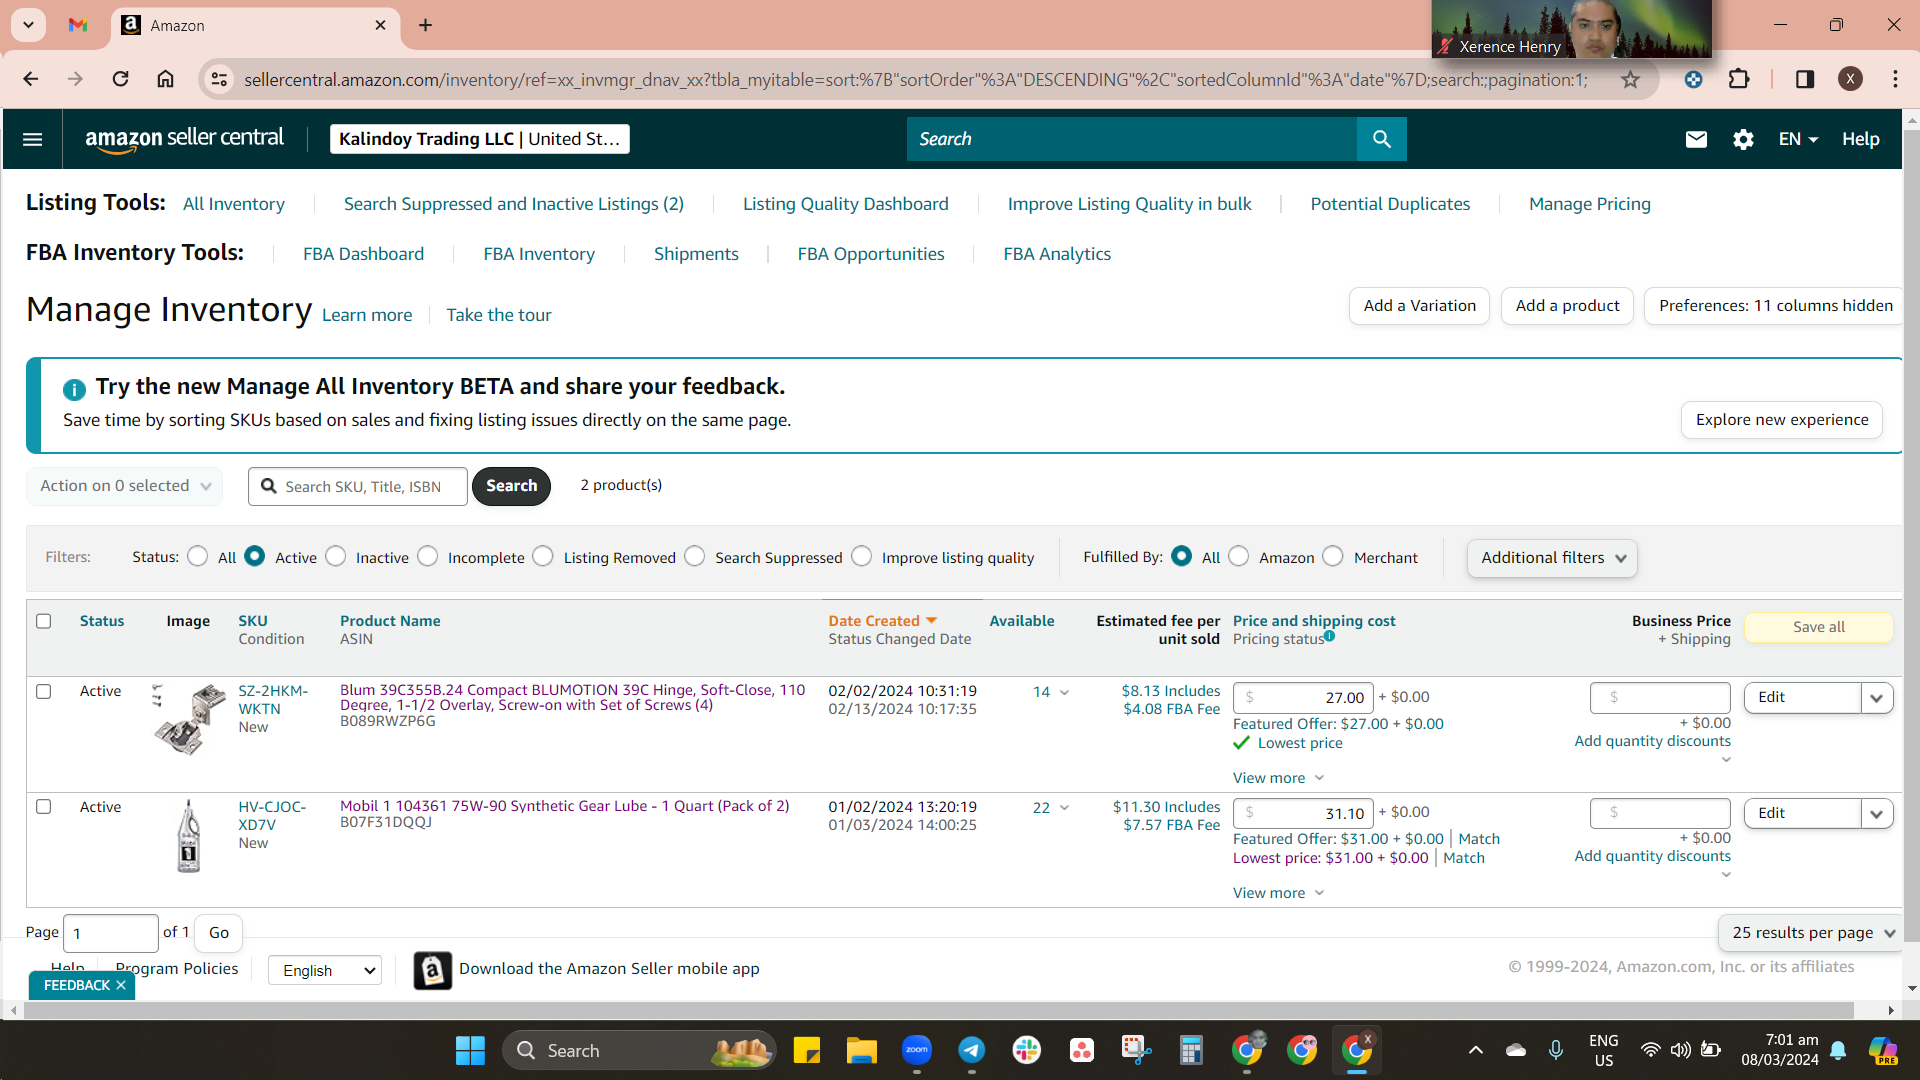The height and width of the screenshot is (1080, 1920).
Task: Open the browser extensions puzzle icon
Action: 1739,79
